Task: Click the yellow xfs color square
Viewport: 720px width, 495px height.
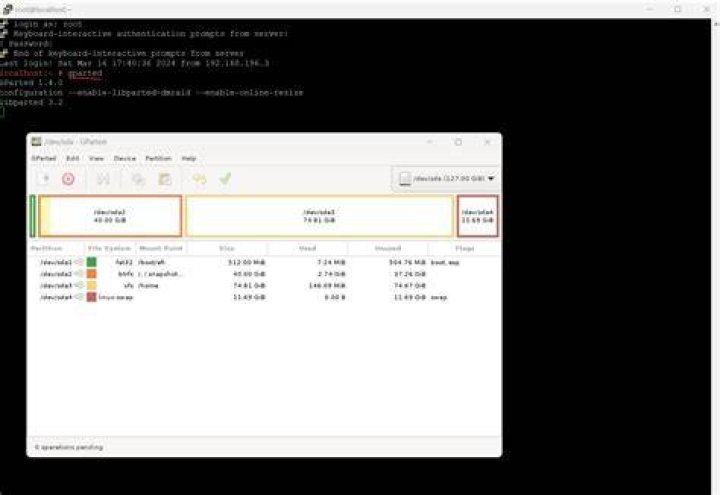Action: coord(92,285)
